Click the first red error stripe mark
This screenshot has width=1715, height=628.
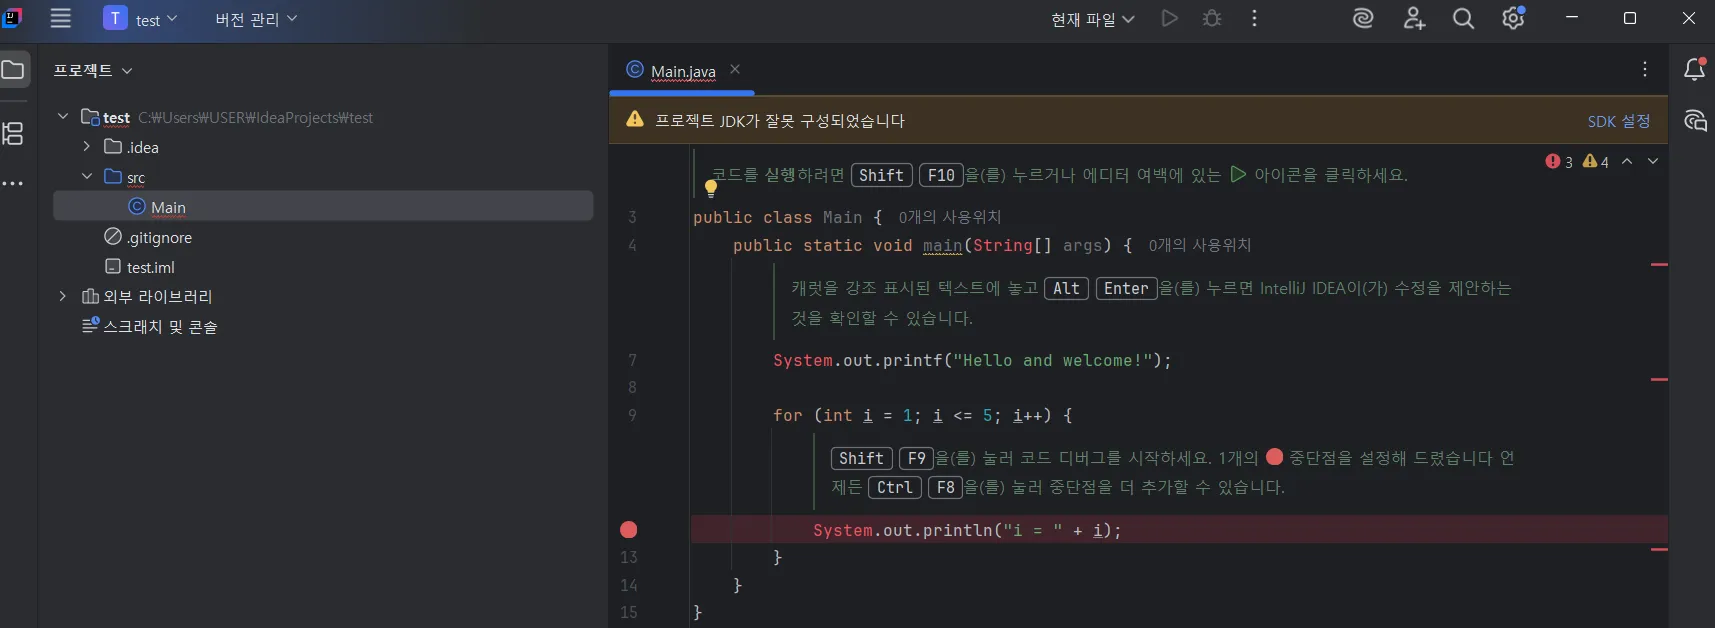1659,264
